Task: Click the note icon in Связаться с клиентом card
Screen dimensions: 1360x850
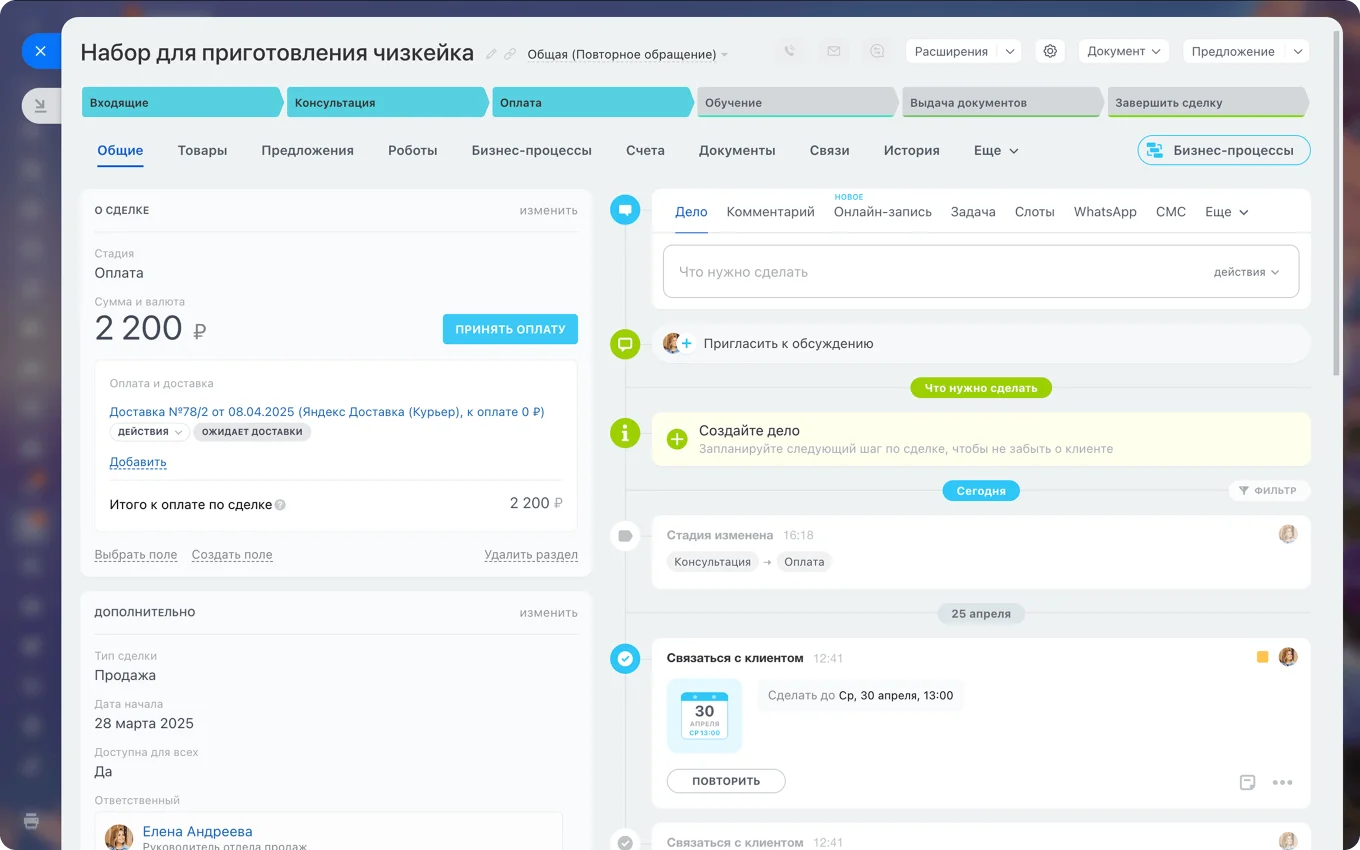Action: [1247, 782]
